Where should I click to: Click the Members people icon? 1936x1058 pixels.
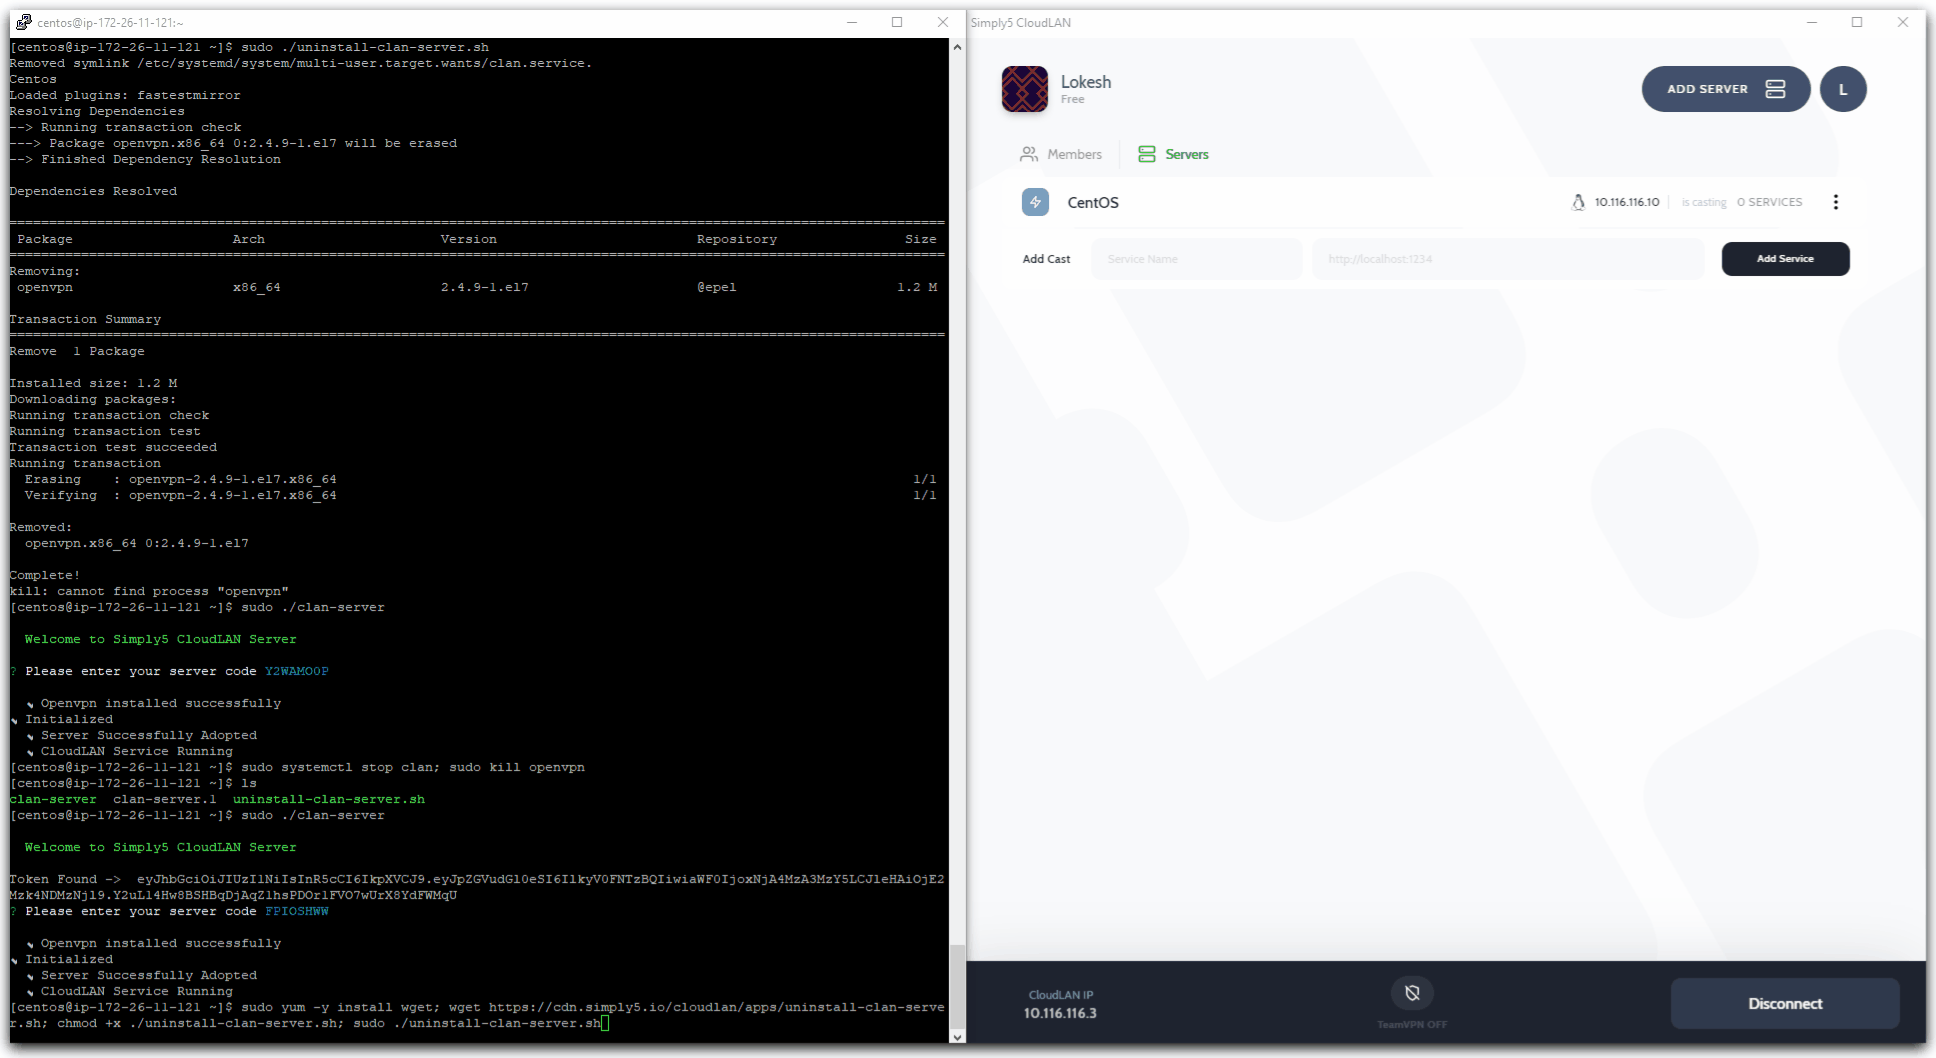pyautogui.click(x=1030, y=154)
